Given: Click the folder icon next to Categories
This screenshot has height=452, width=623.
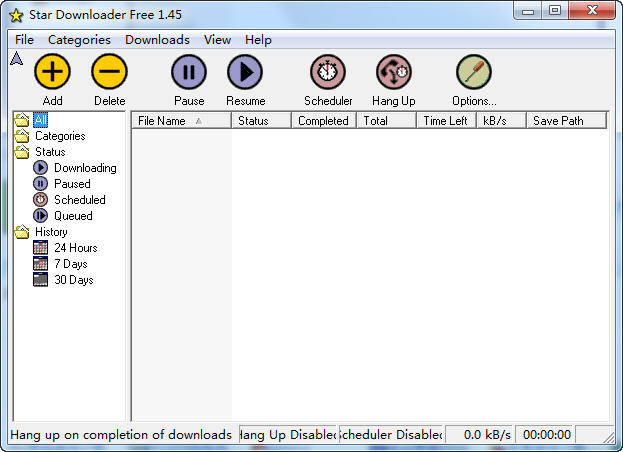Looking at the screenshot, I should coord(22,136).
